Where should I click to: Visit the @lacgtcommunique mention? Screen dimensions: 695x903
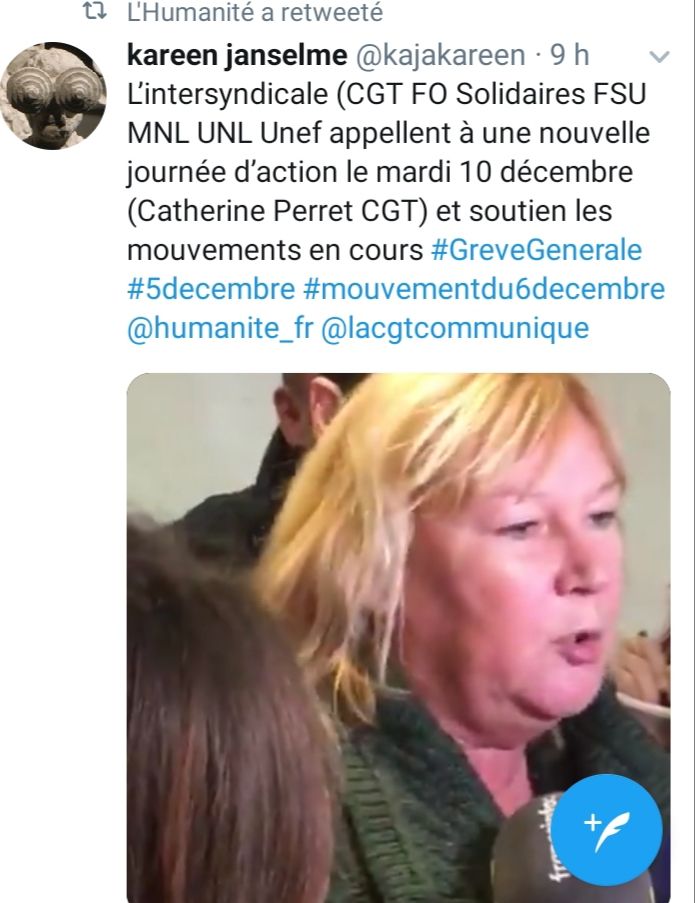tap(455, 328)
